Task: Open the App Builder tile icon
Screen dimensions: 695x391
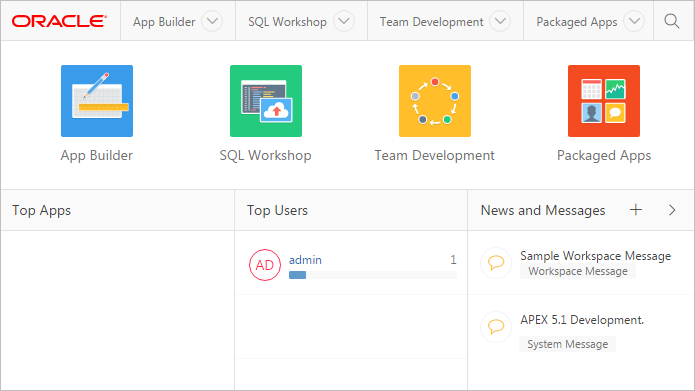Action: tap(97, 101)
